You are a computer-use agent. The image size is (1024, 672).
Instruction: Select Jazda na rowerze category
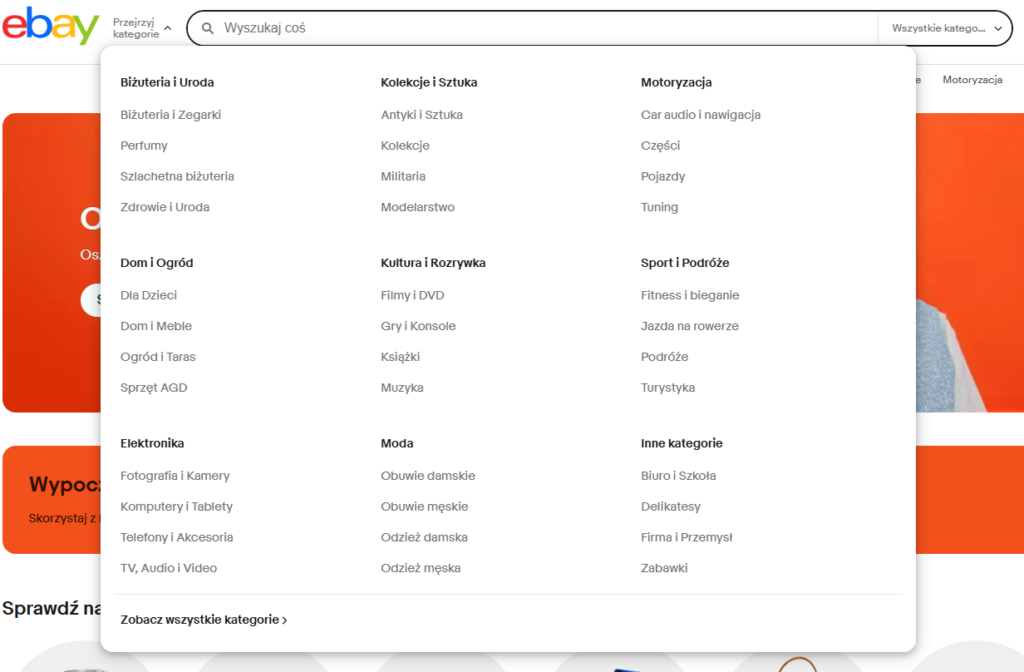point(689,326)
